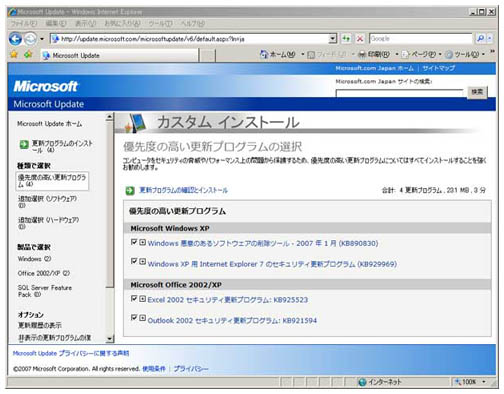Click the サイトマップ link
The height and width of the screenshot is (394, 504).
[x=438, y=68]
